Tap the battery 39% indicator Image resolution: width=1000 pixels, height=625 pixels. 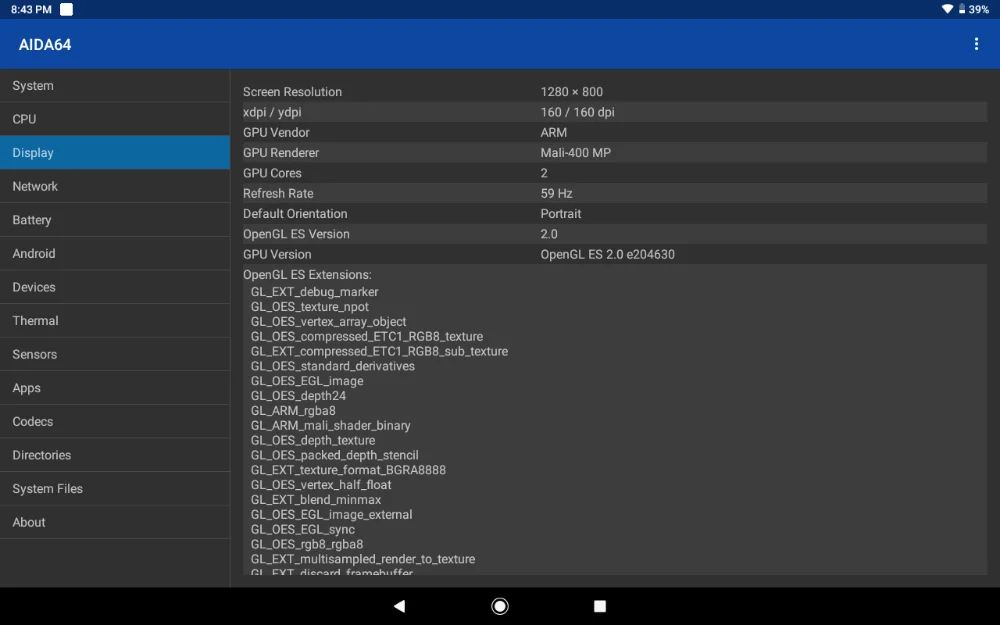click(x=973, y=9)
